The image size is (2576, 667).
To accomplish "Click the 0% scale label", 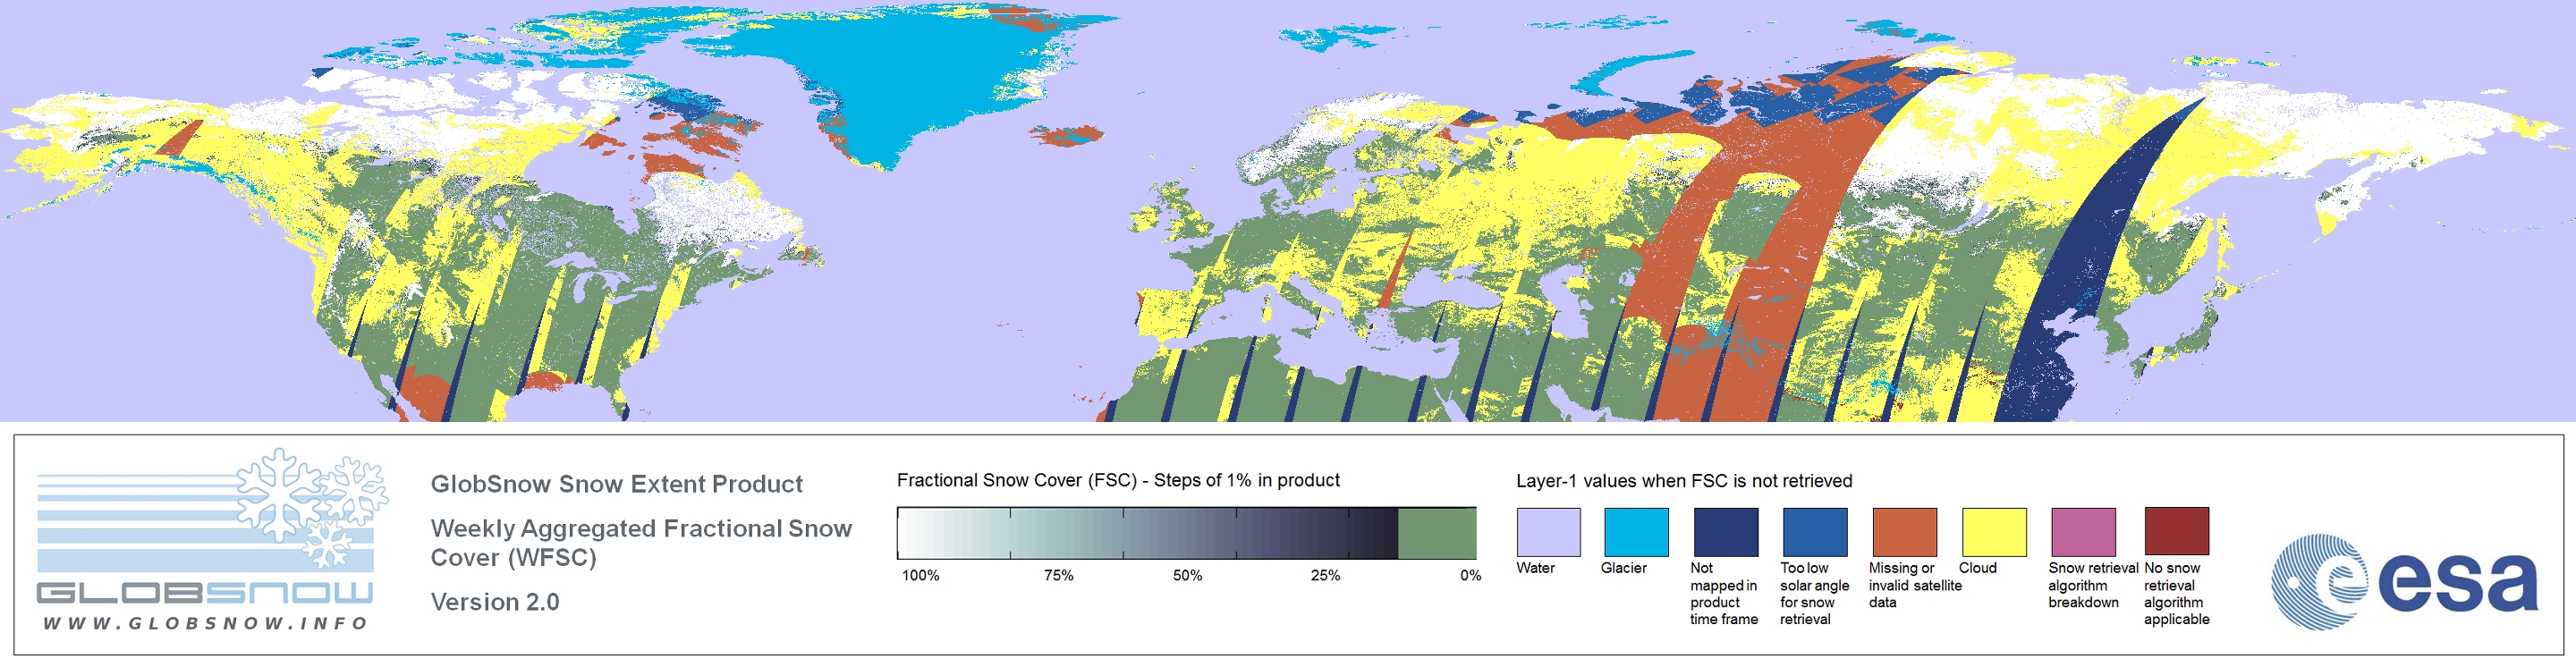I will 1470,576.
